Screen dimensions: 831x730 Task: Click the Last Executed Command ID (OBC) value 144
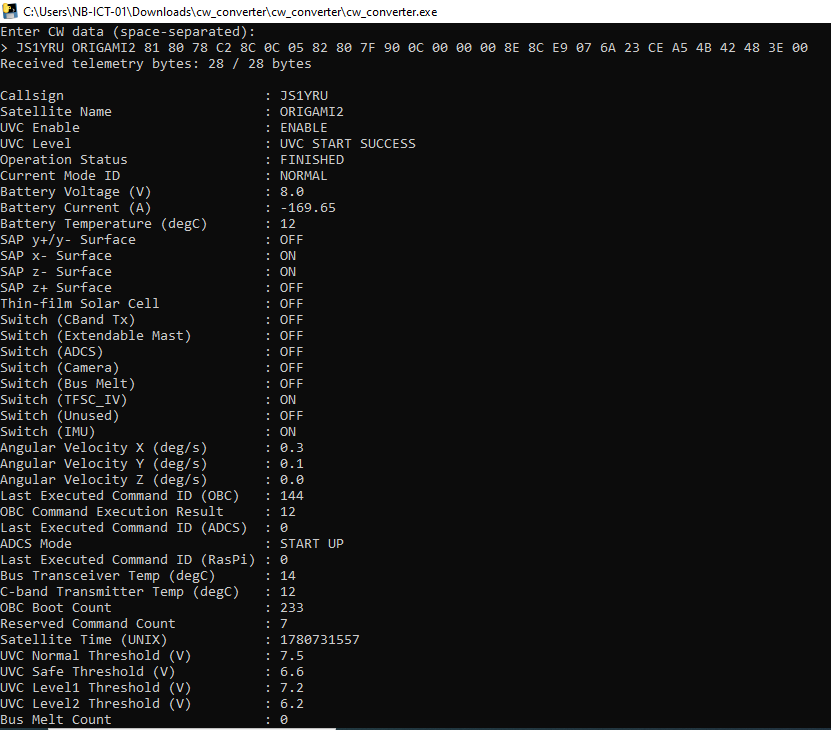(291, 496)
